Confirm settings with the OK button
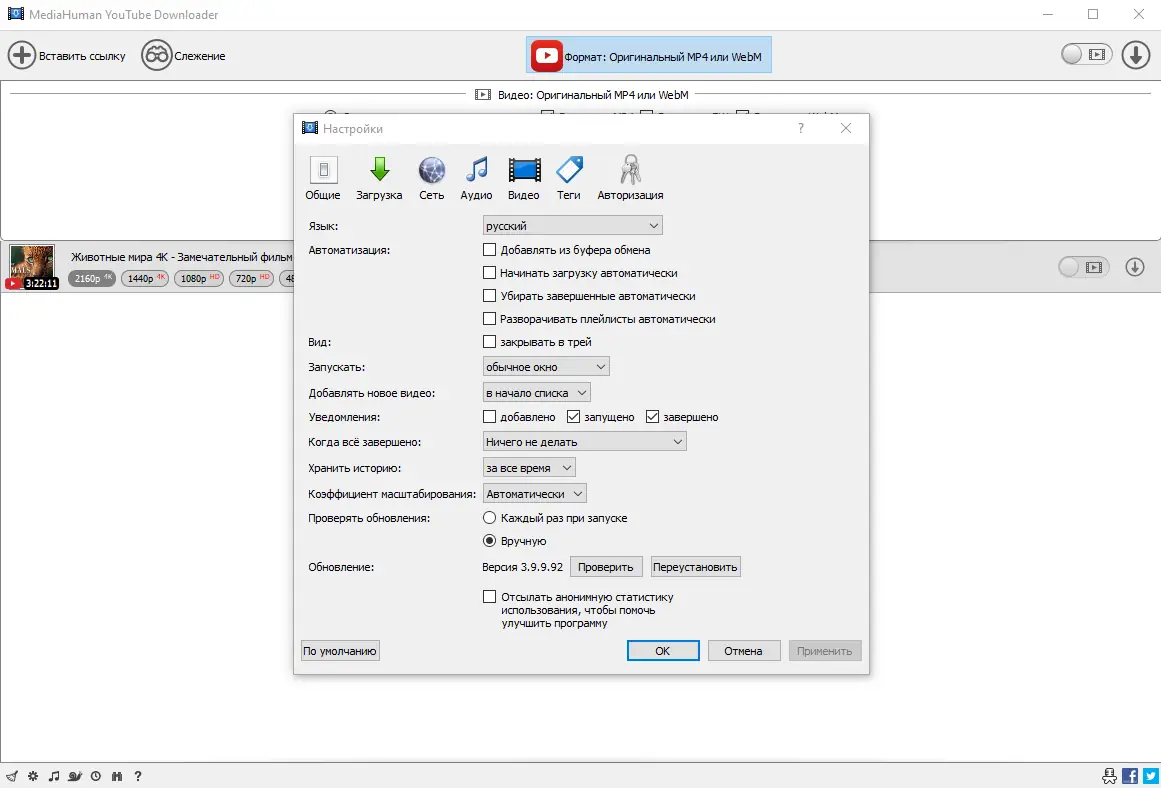 663,651
